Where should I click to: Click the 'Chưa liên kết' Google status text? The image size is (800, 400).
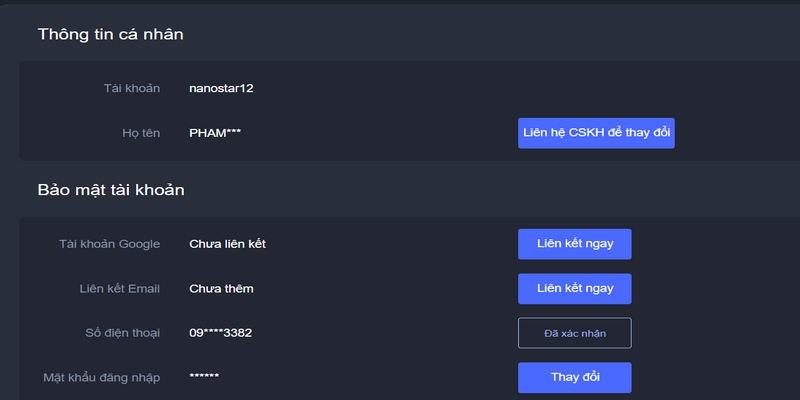tap(227, 244)
